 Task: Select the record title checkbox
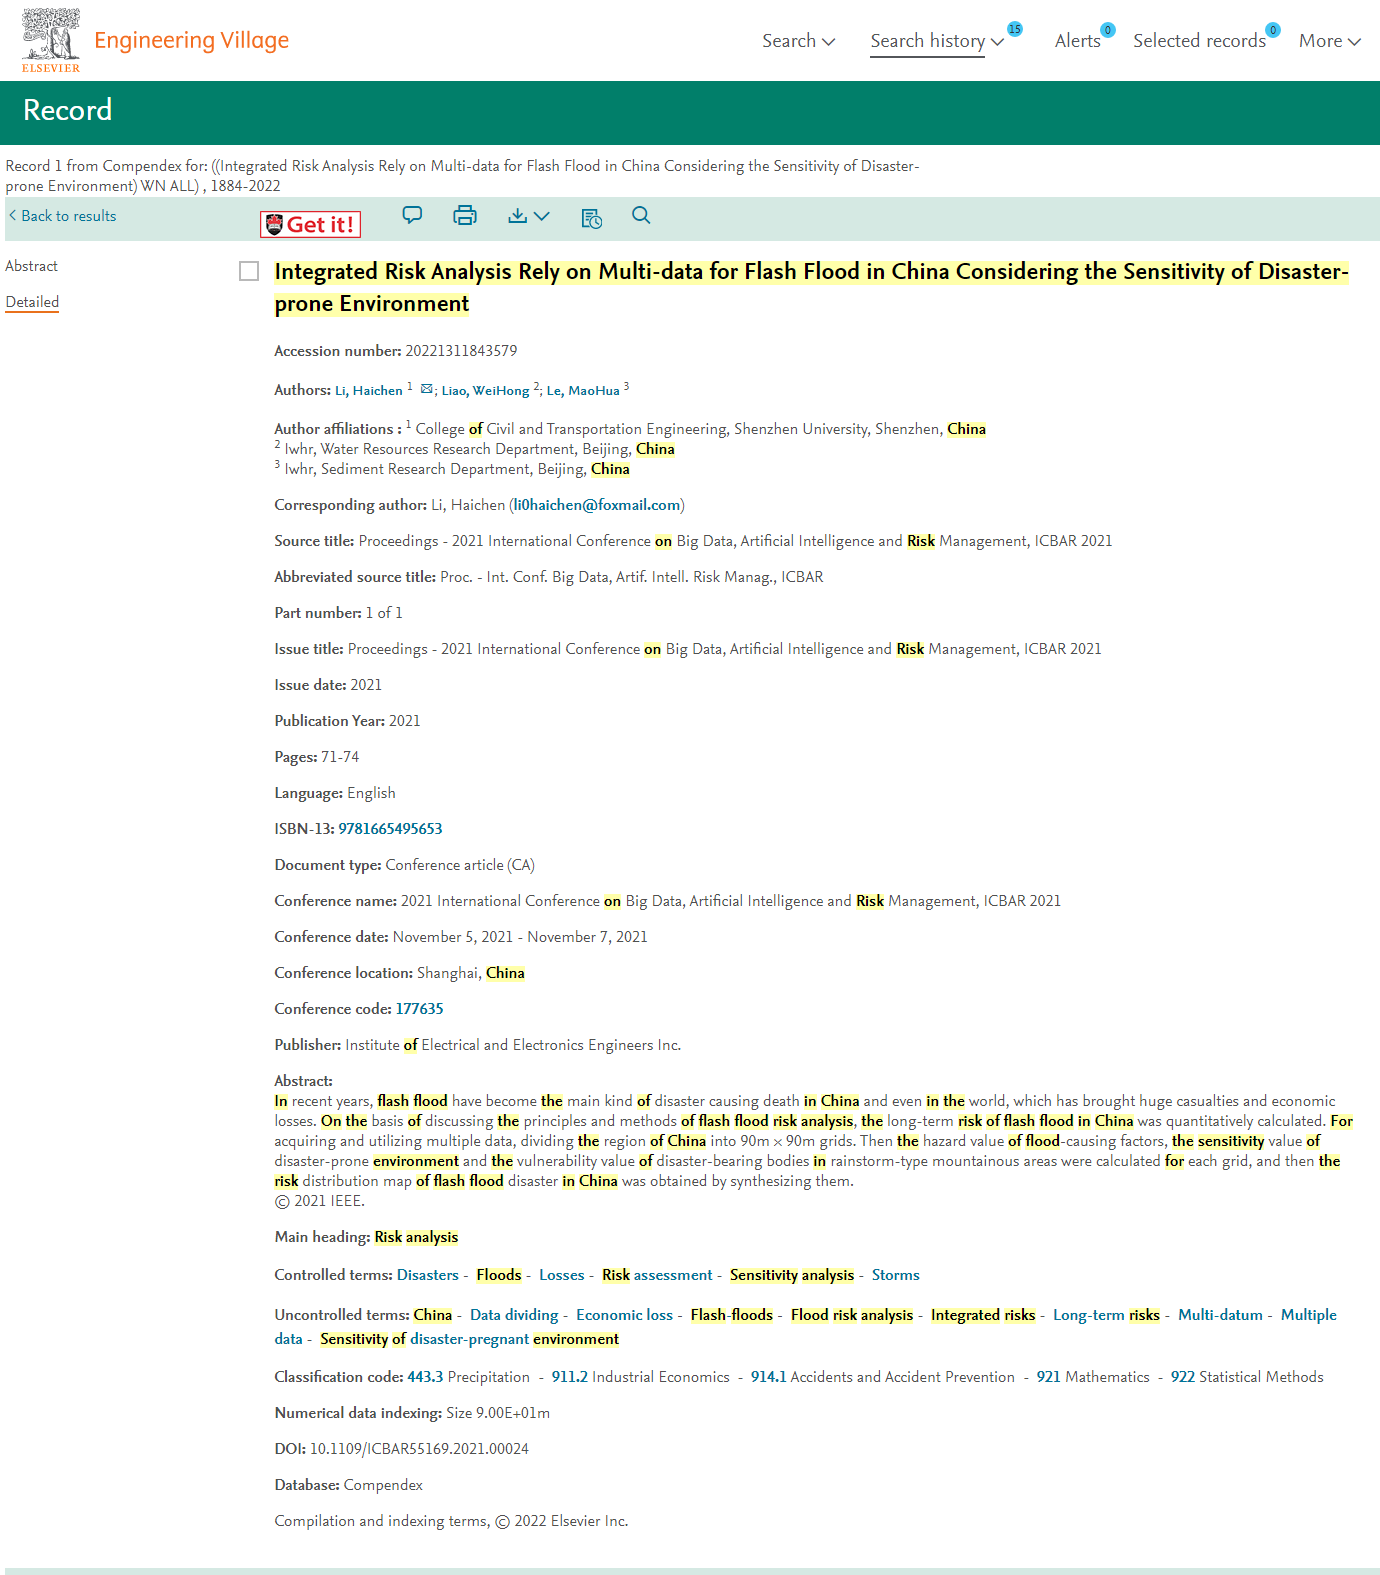coord(249,271)
